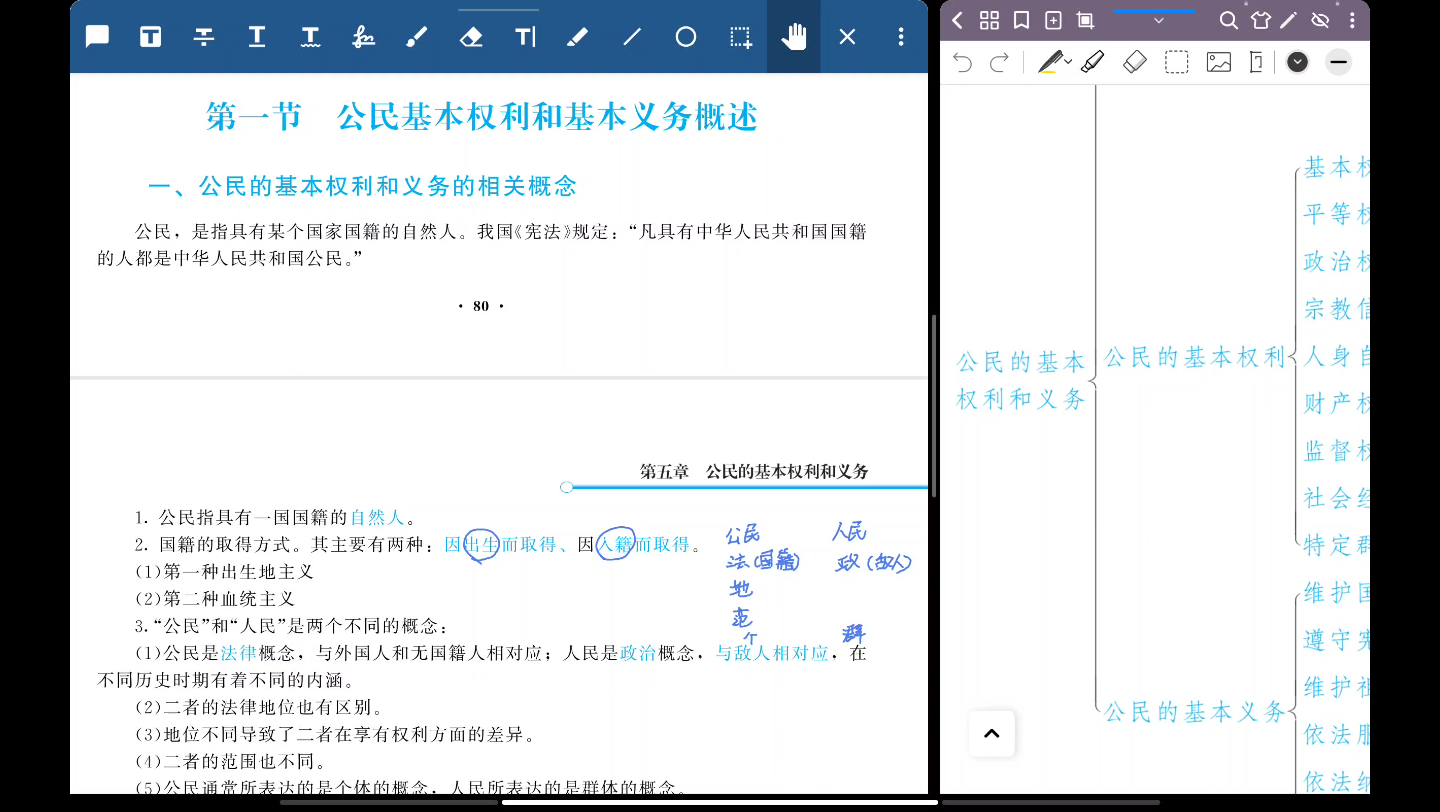Select the brush drawing tool in PDF toolbar
The height and width of the screenshot is (812, 1440).
417,37
